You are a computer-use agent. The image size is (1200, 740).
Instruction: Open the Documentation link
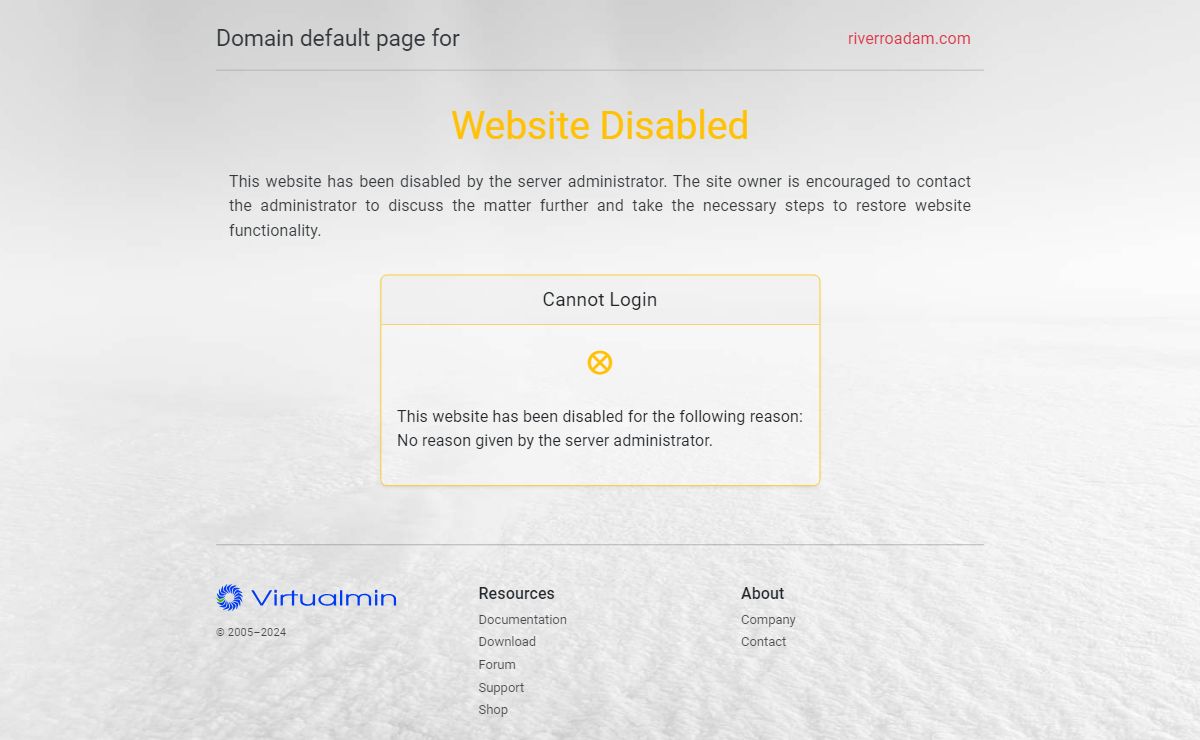click(522, 620)
